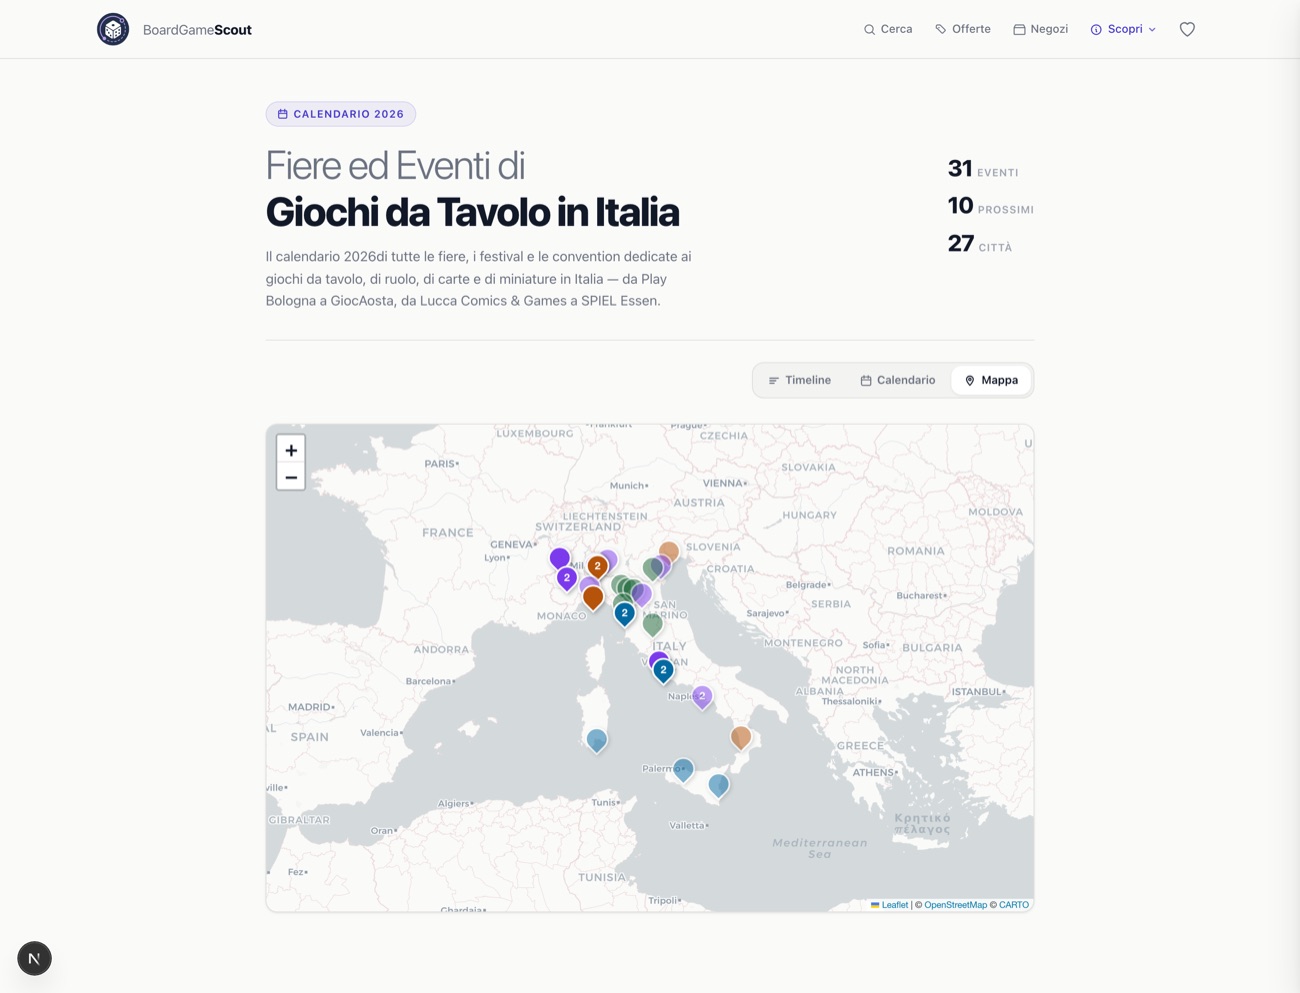Click the '27 Città' statistic
The image size is (1300, 993).
coord(980,244)
